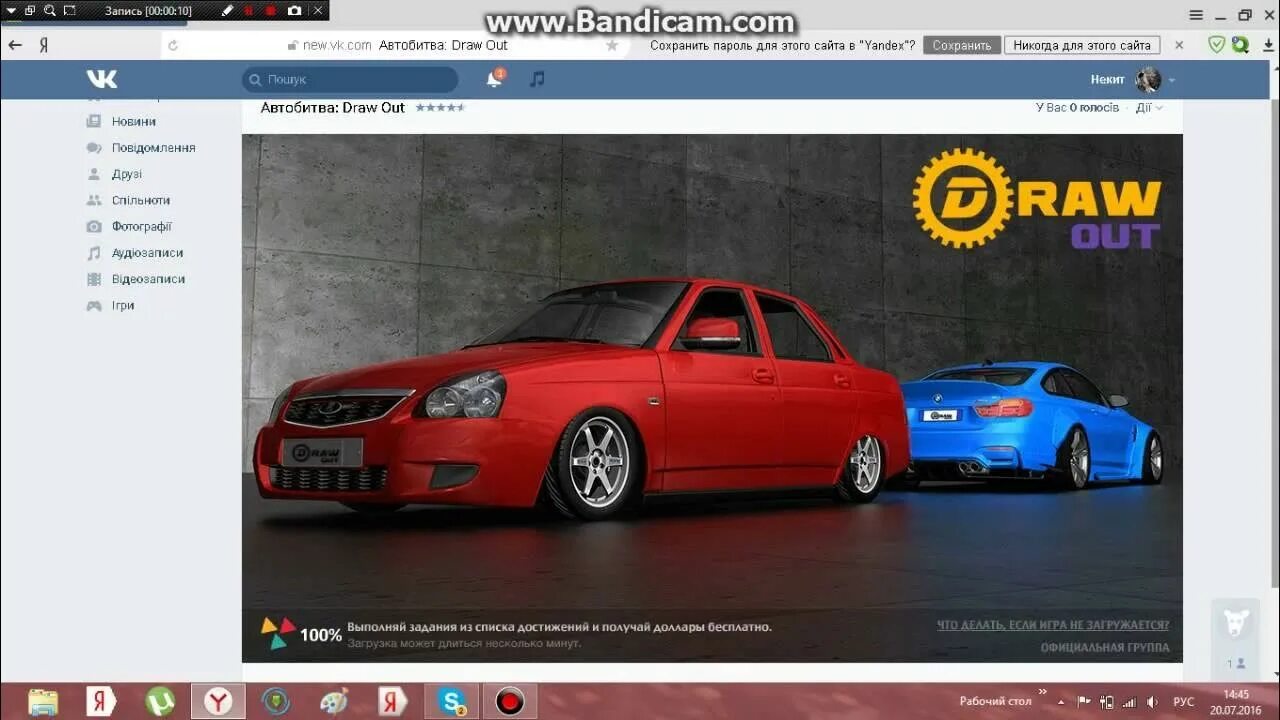Open the green browser extension icon
This screenshot has height=720, width=1280.
click(1240, 44)
